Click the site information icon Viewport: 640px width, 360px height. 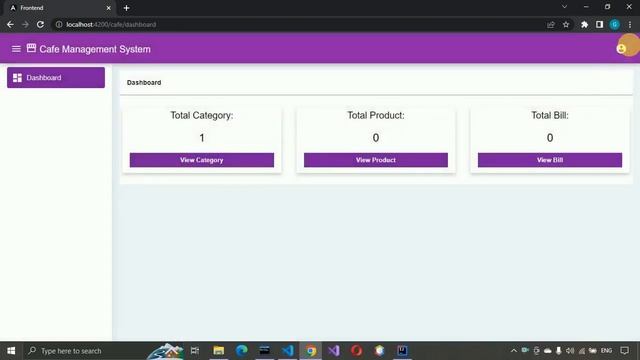(59, 24)
